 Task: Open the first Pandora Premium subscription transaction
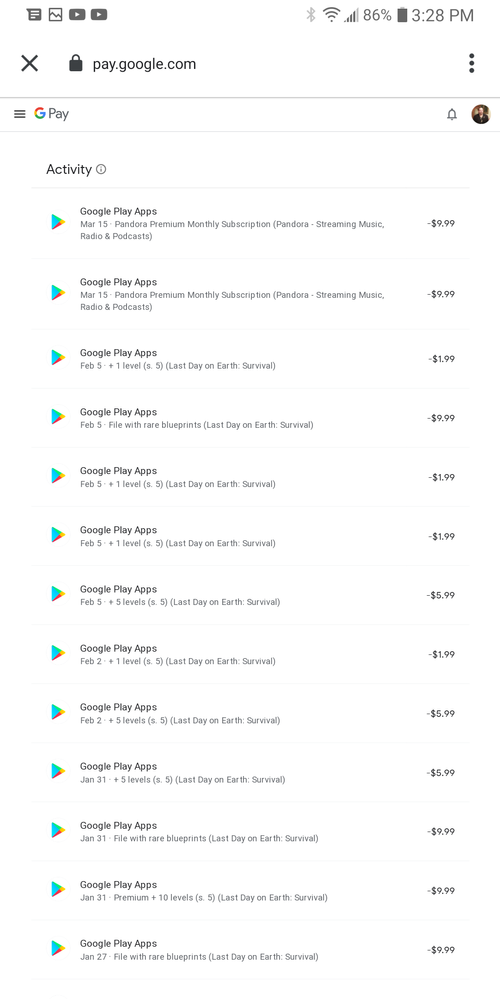[250, 223]
